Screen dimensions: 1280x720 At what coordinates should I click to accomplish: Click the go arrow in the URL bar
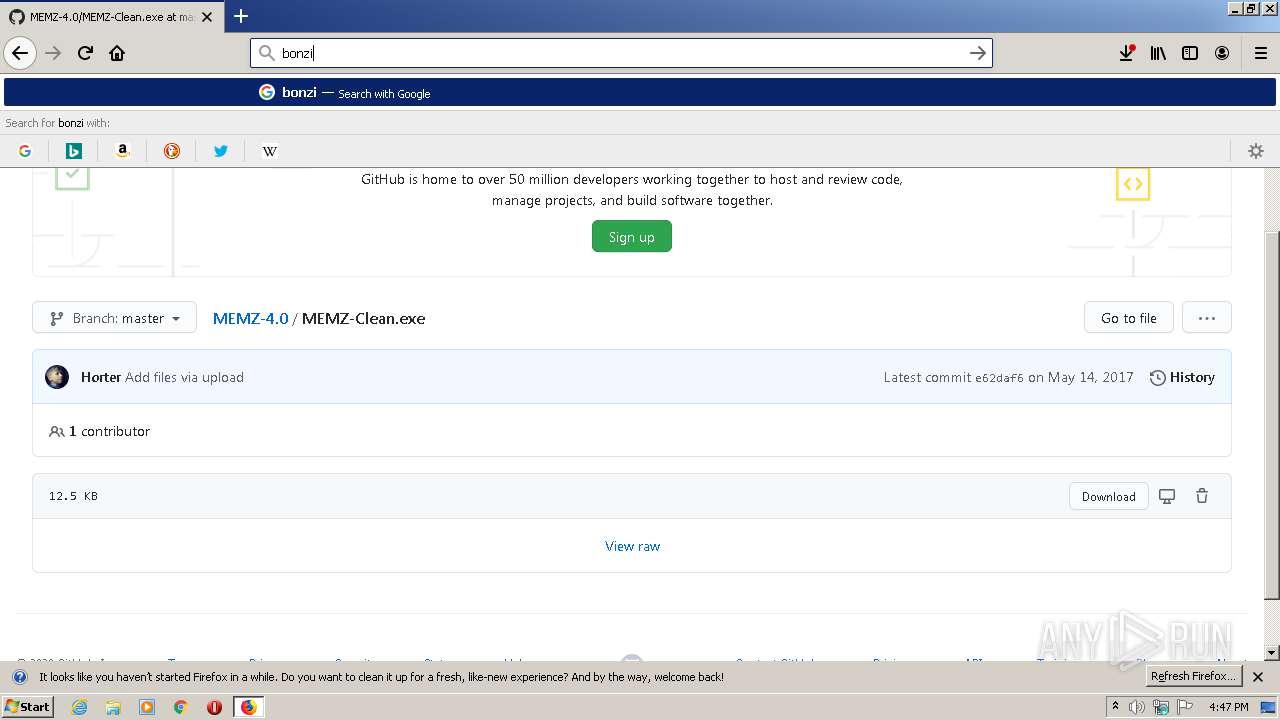(x=978, y=53)
